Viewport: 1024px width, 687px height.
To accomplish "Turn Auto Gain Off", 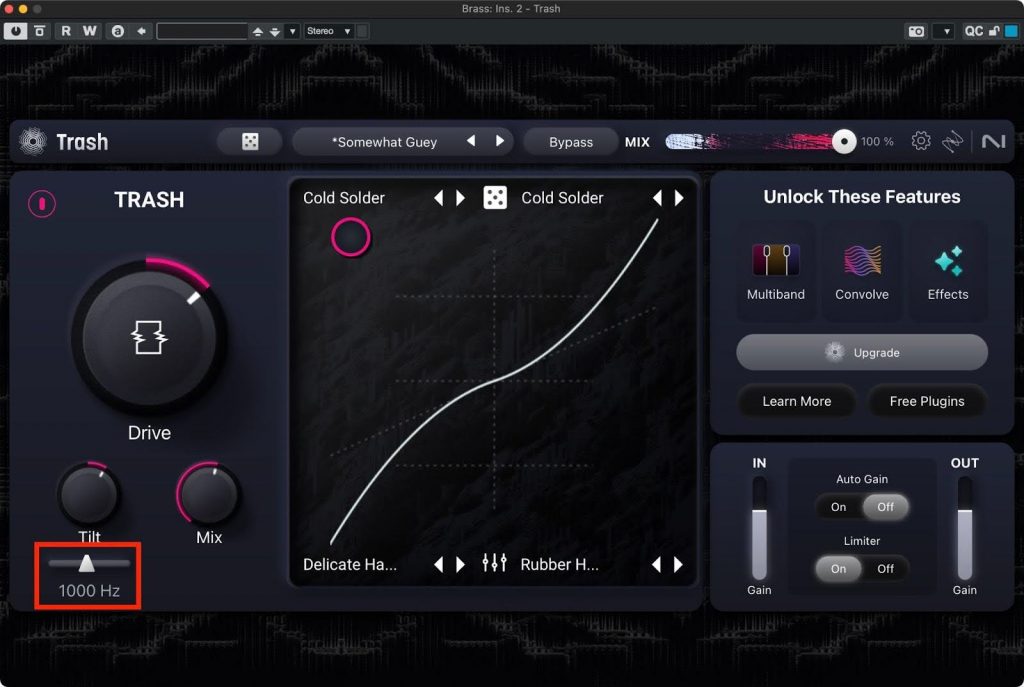I will [886, 507].
